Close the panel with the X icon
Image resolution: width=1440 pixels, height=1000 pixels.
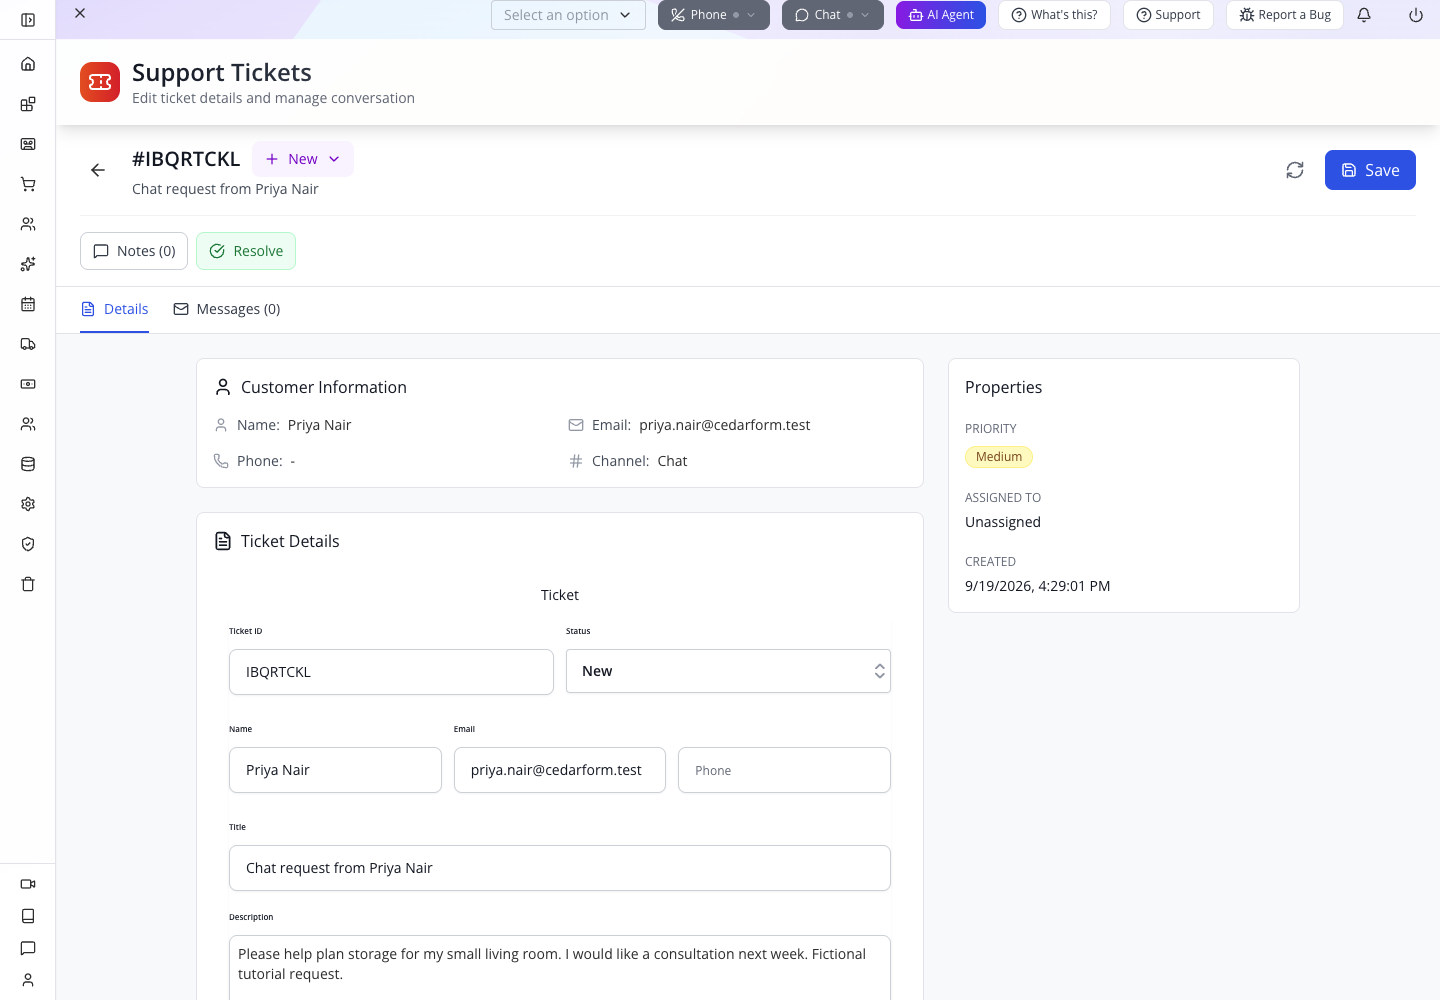80,13
